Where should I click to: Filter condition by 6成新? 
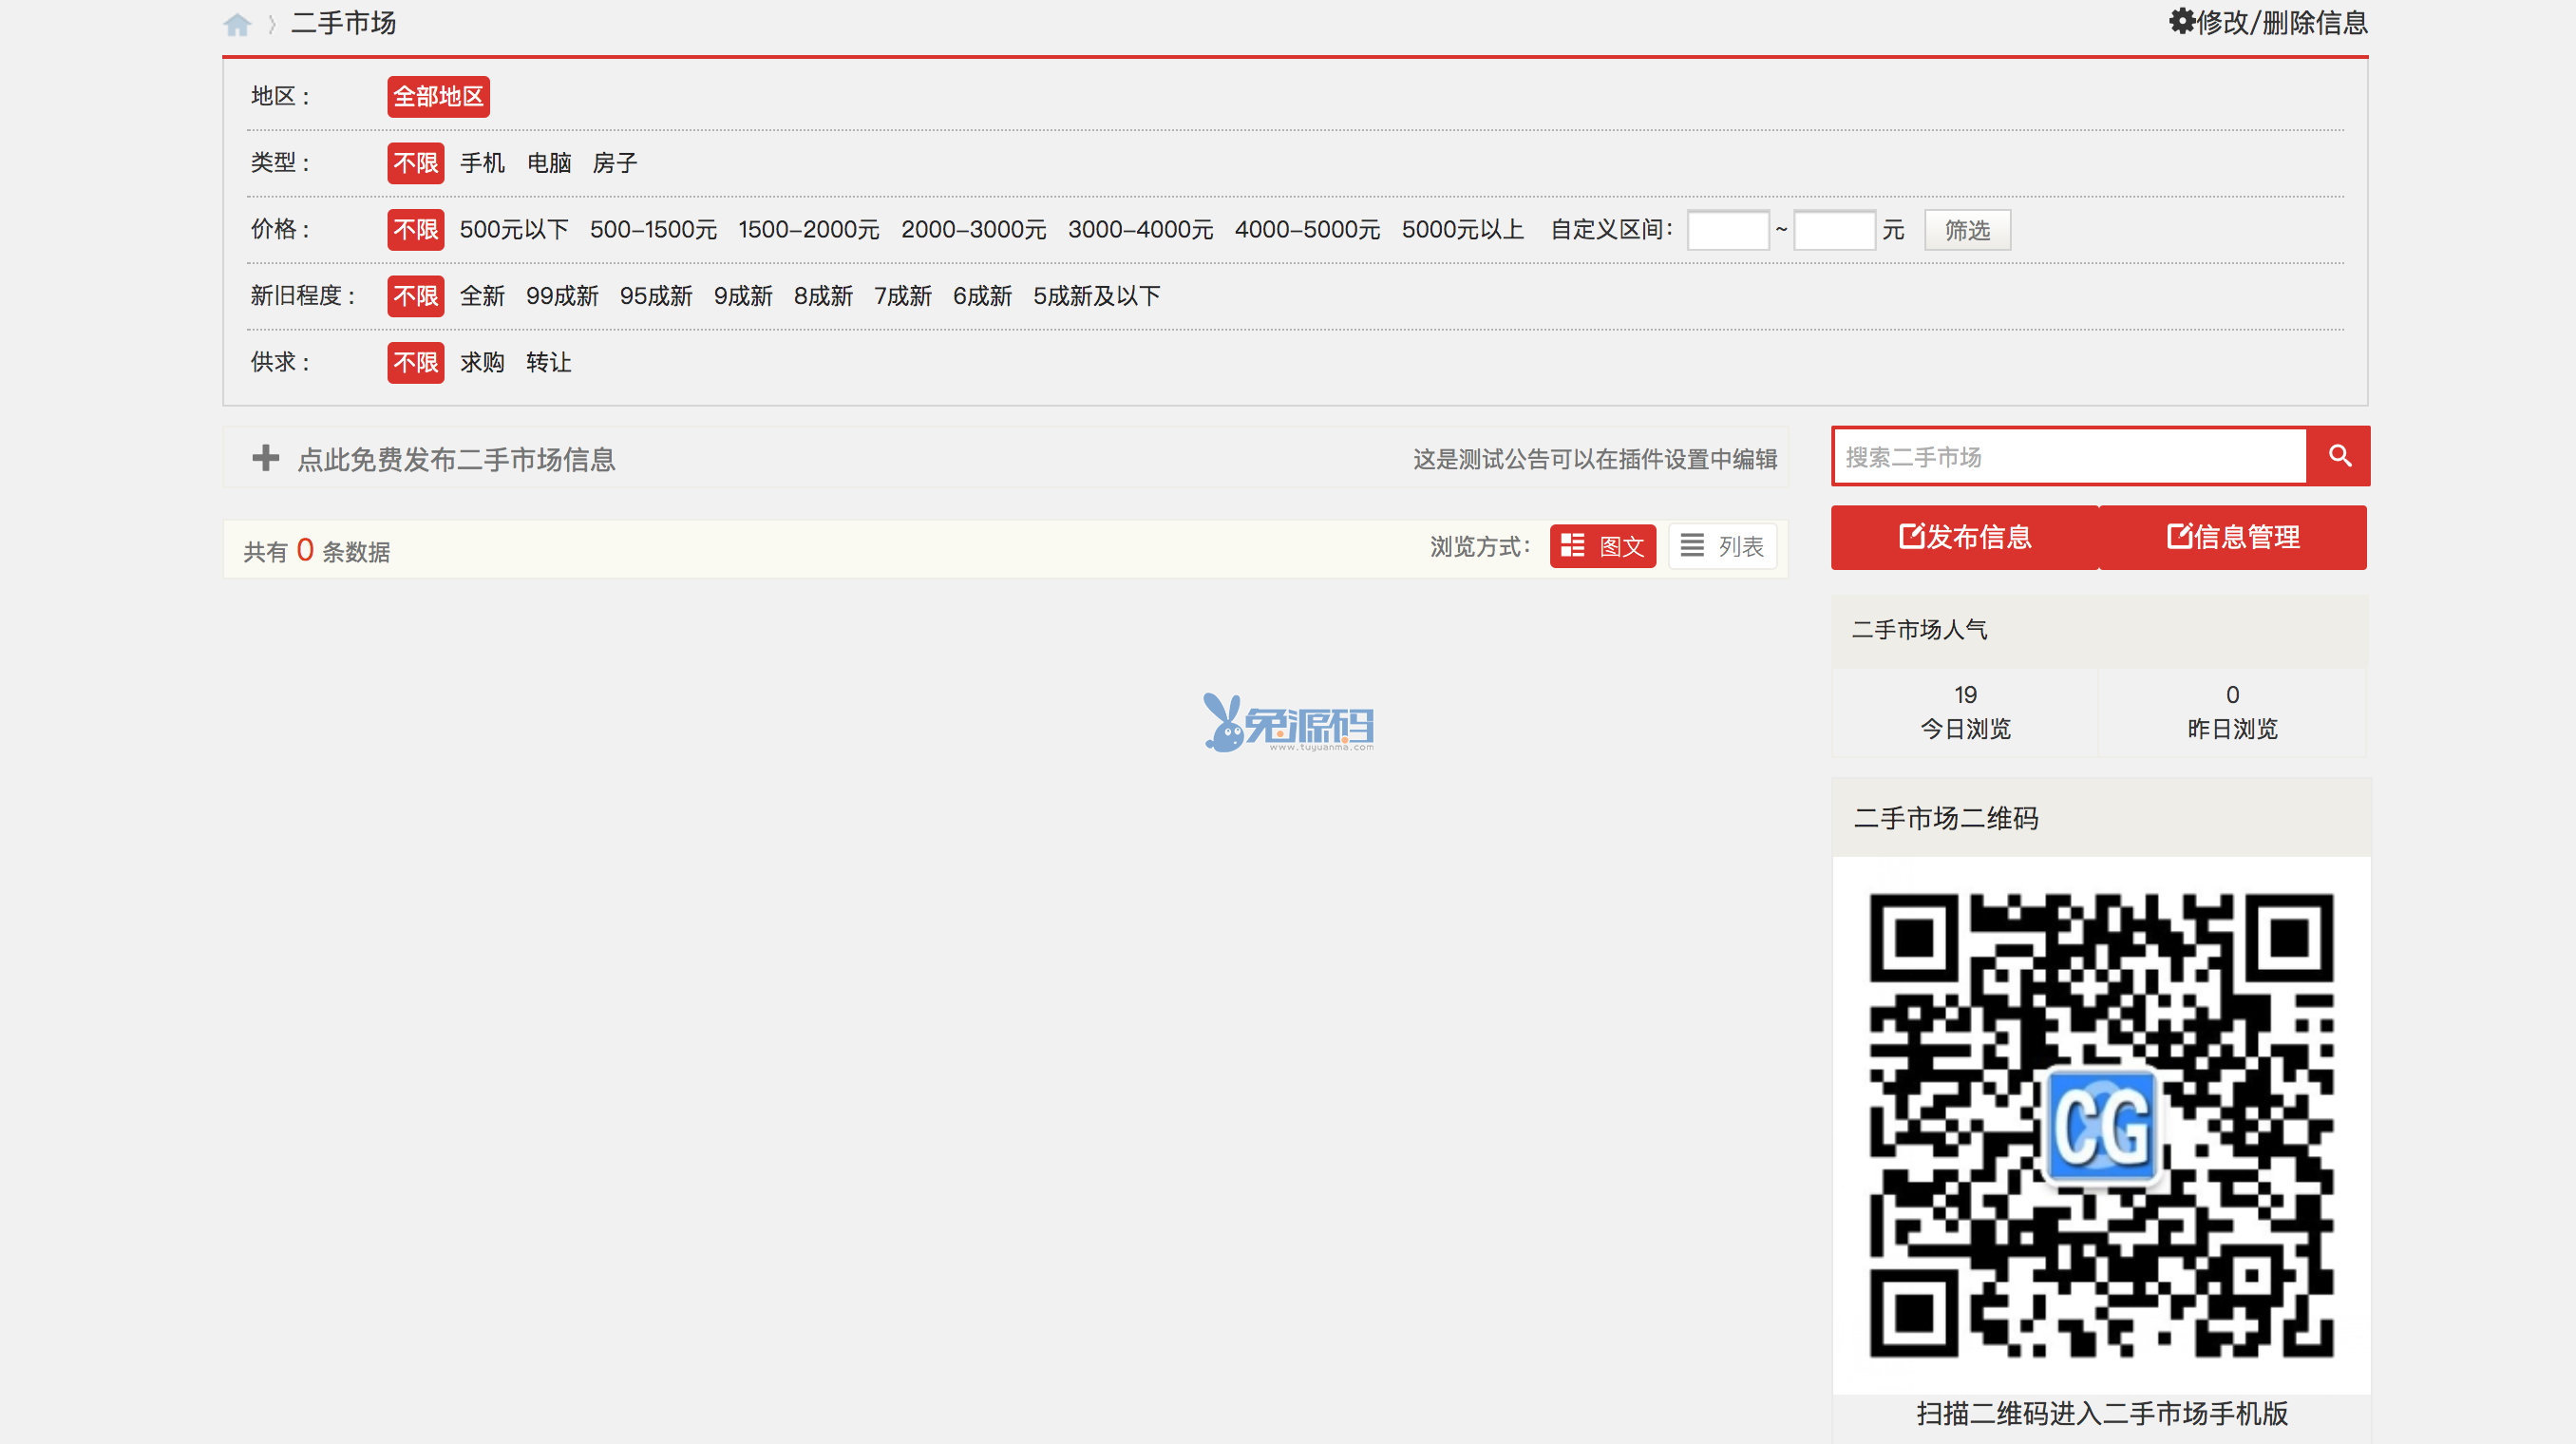tap(982, 296)
